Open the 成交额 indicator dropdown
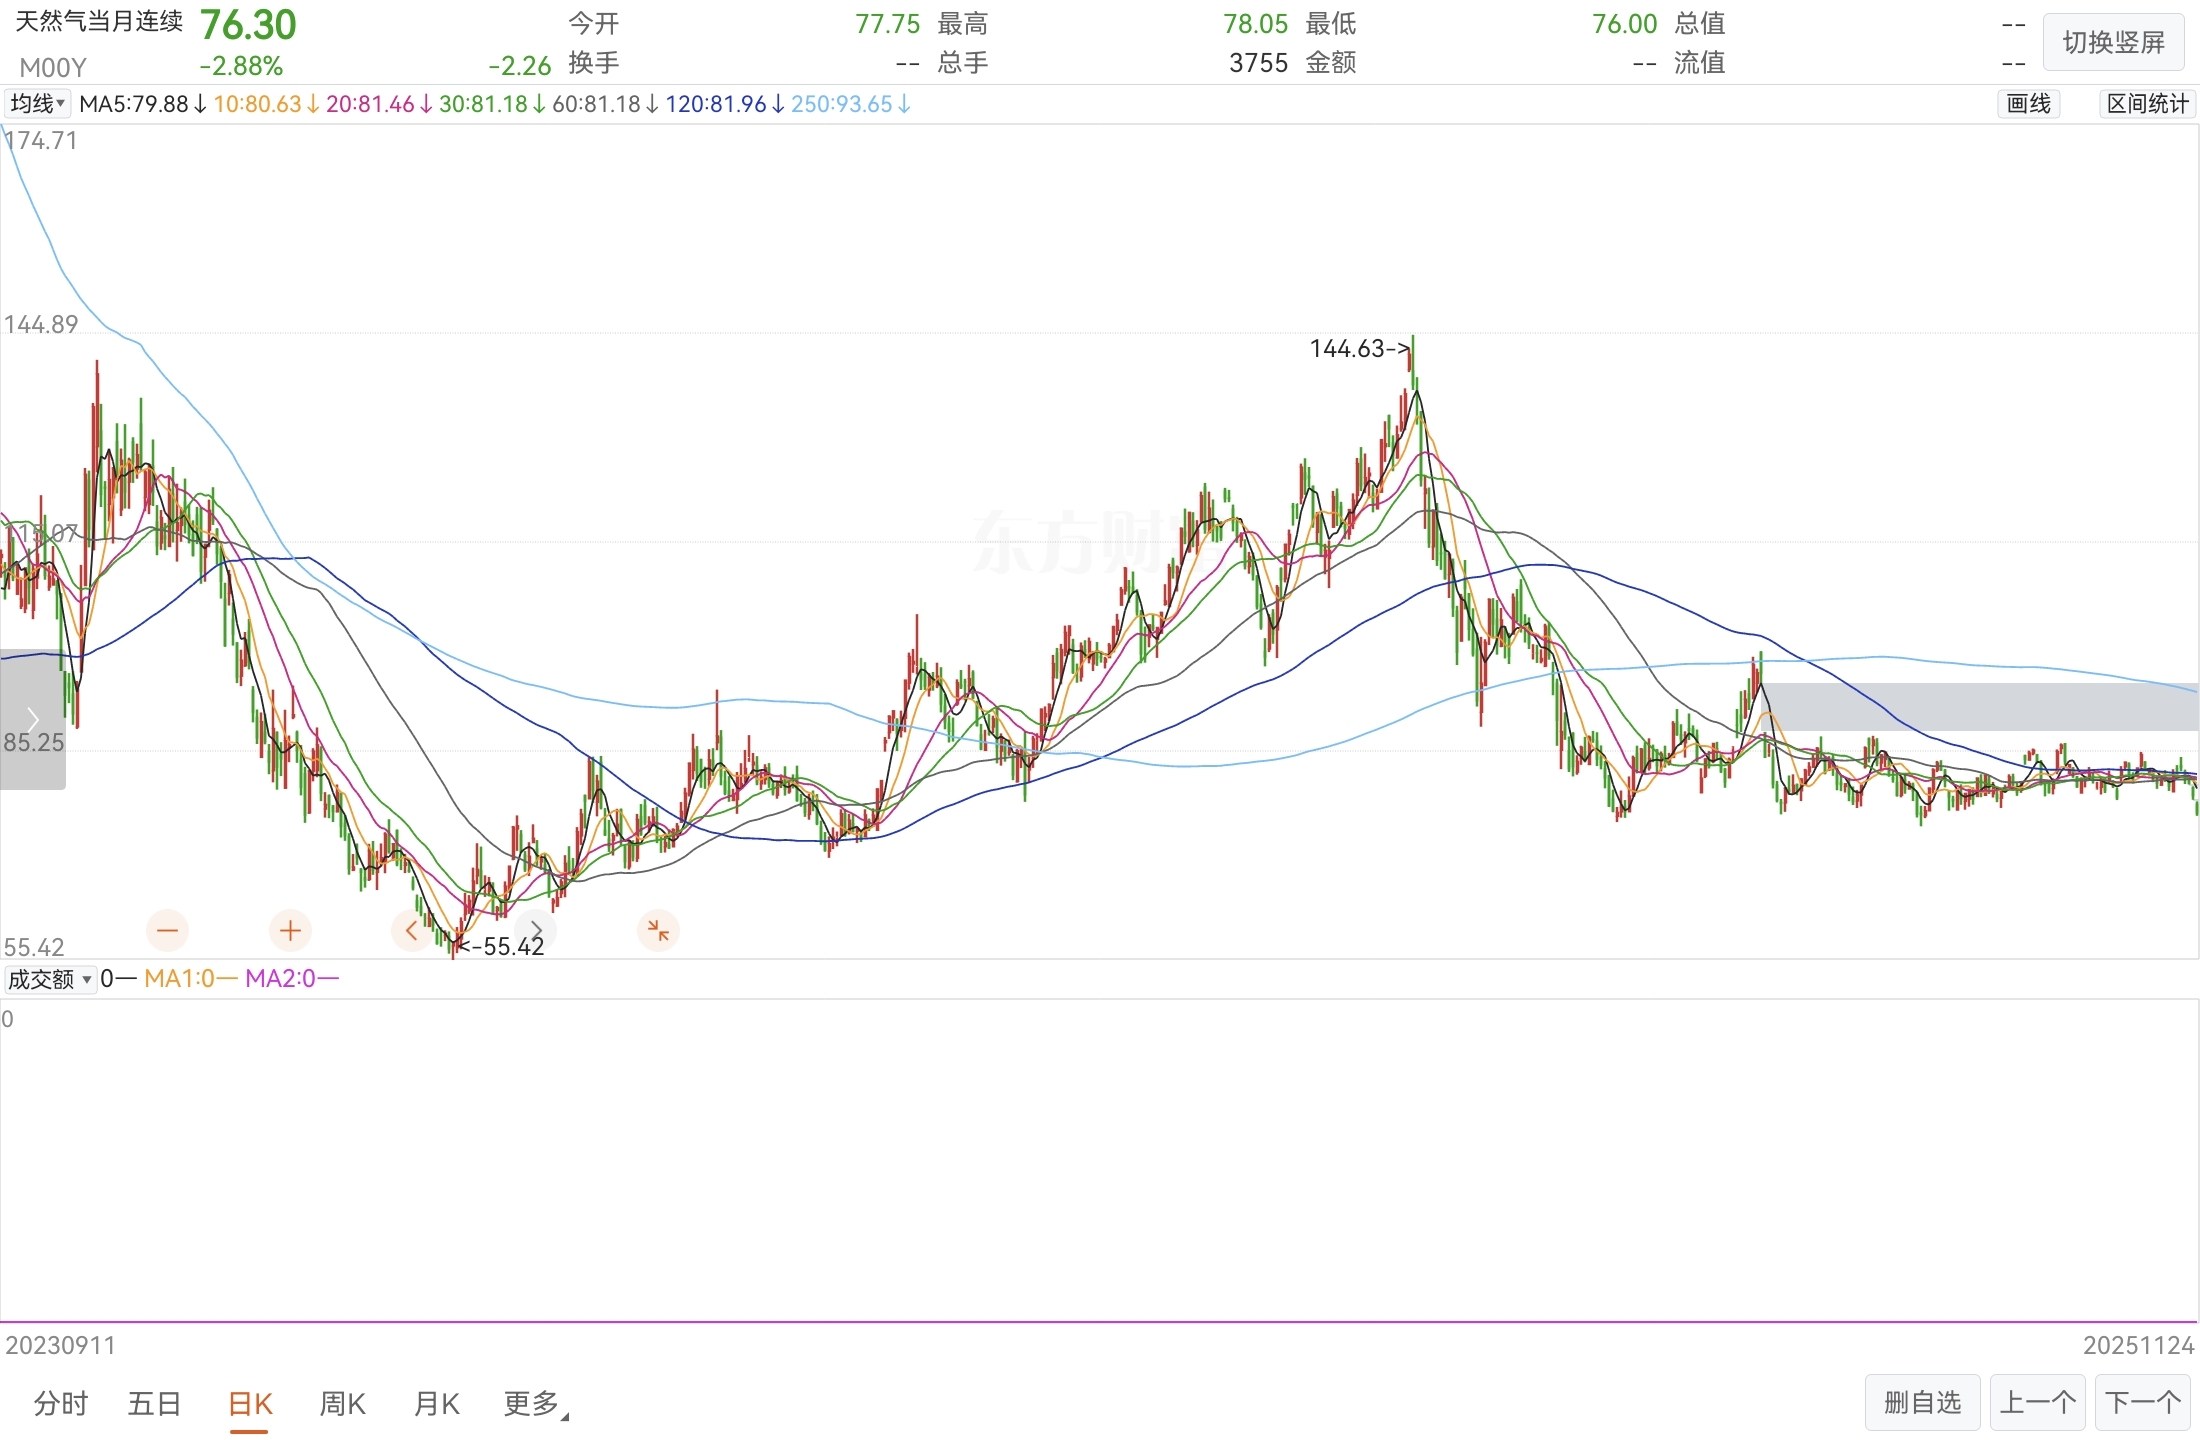This screenshot has height=1440, width=2200. point(50,979)
